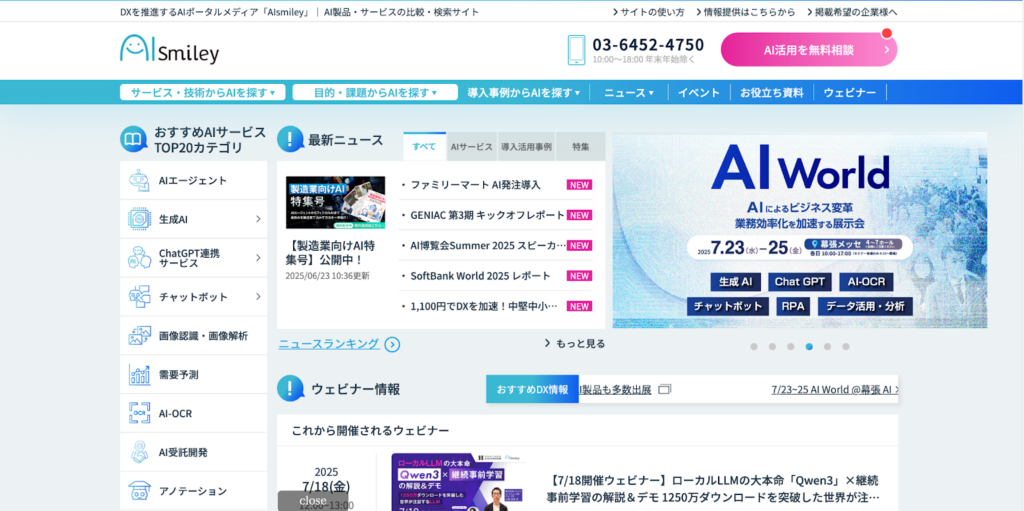Click the phone icon beside 03-6452-4750
1024x511 pixels.
click(576, 50)
